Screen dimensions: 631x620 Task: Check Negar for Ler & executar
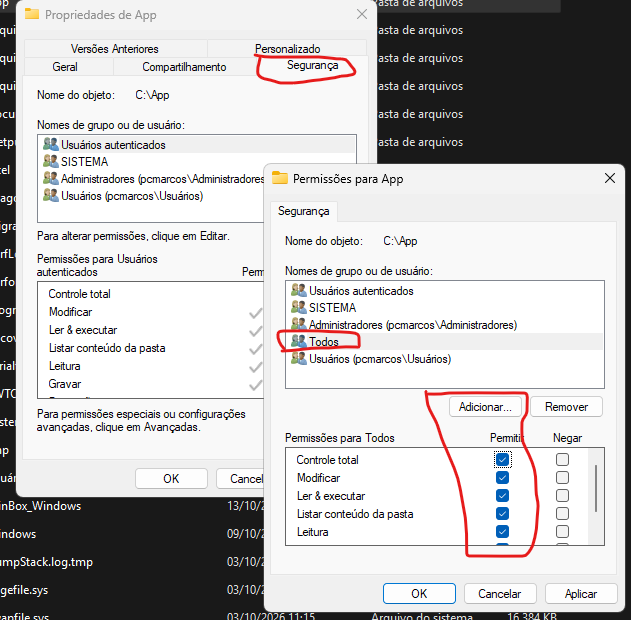click(562, 496)
